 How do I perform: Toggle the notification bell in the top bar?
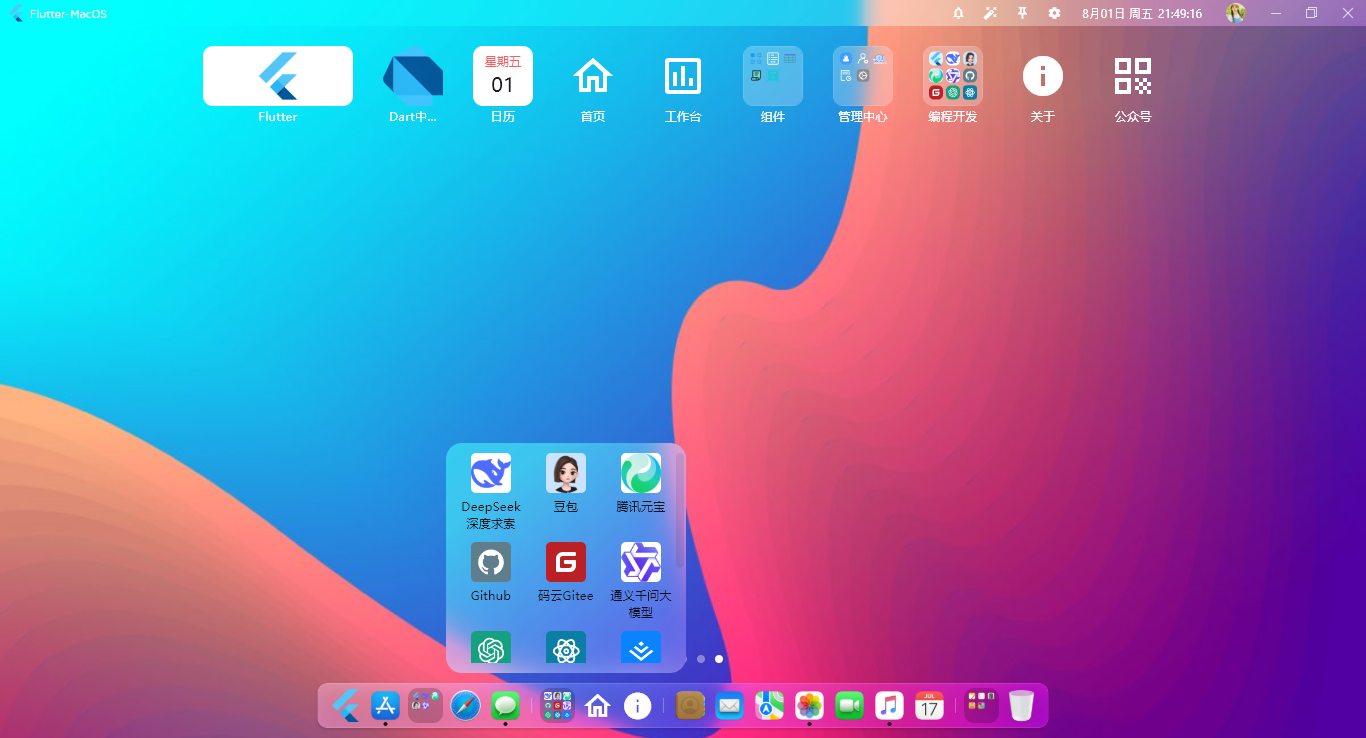click(958, 13)
